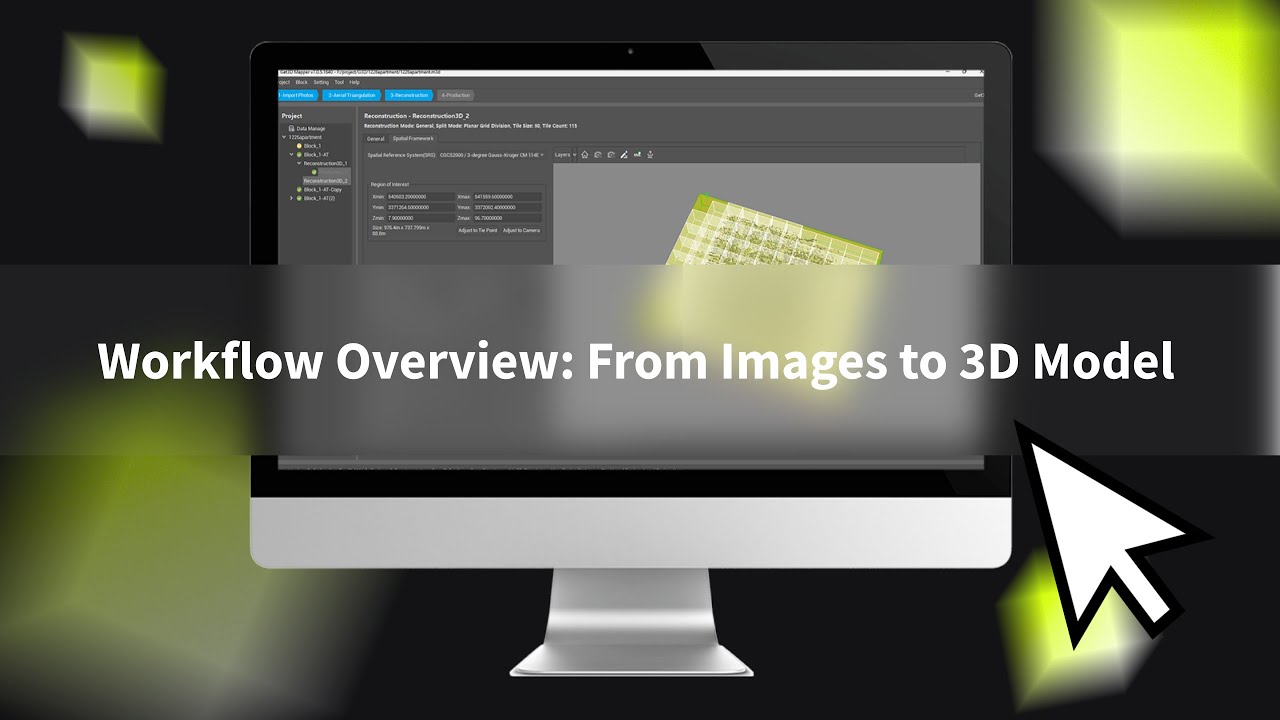1280x720 pixels.
Task: Click the yellow status dot beside Block_1
Action: [x=299, y=146]
